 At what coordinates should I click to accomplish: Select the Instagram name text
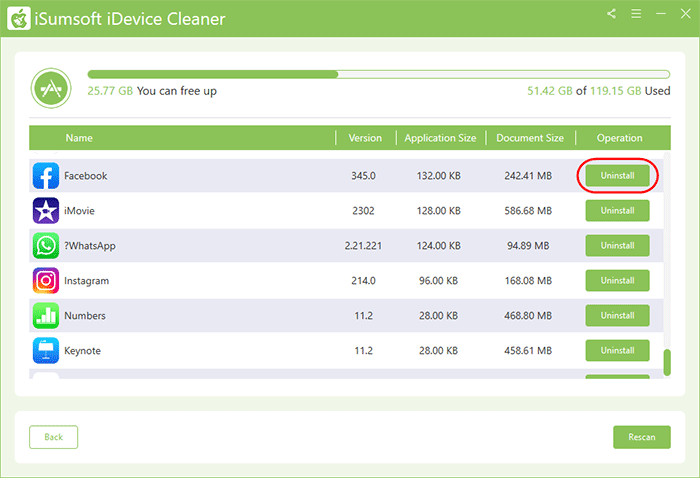coord(87,281)
